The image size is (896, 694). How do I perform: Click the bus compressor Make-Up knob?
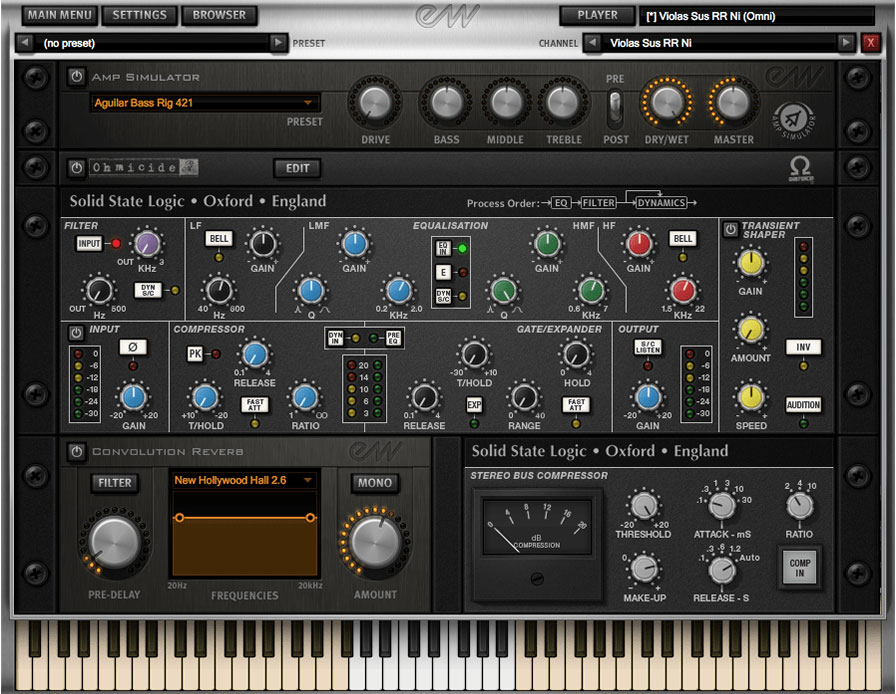[645, 568]
